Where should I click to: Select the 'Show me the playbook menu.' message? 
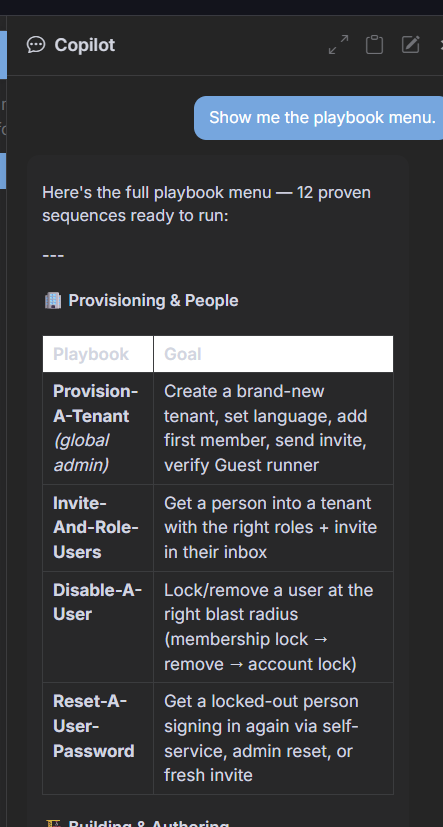pos(322,118)
